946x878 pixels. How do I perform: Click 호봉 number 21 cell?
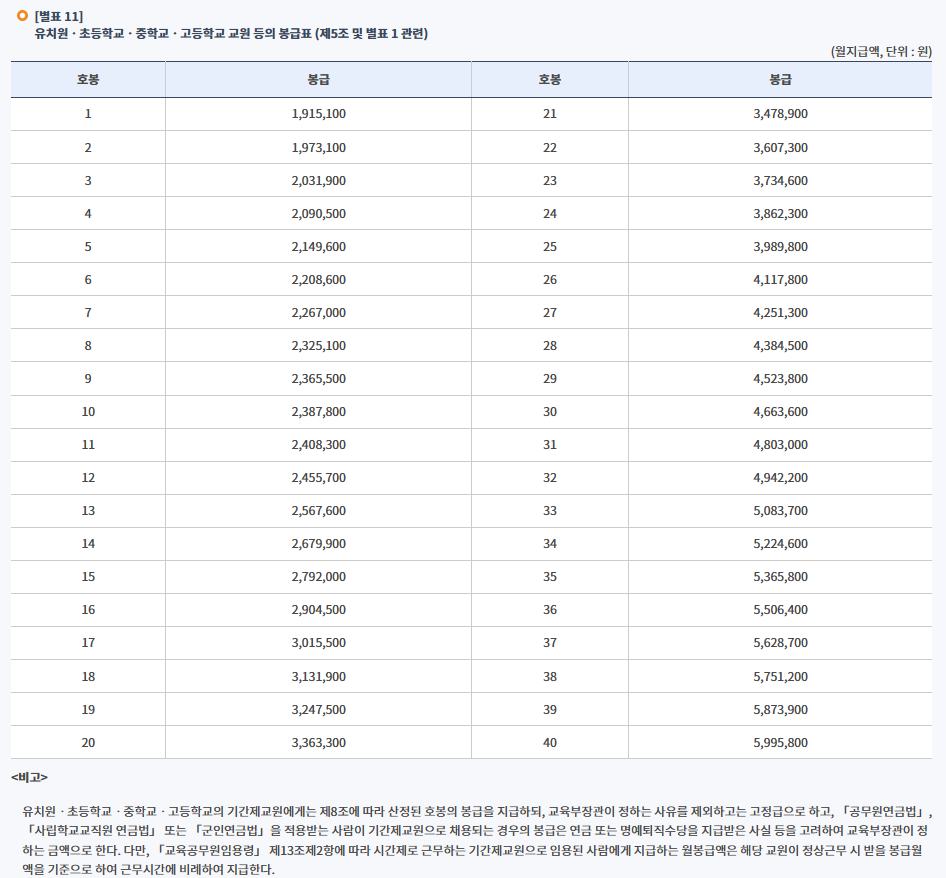(x=550, y=113)
